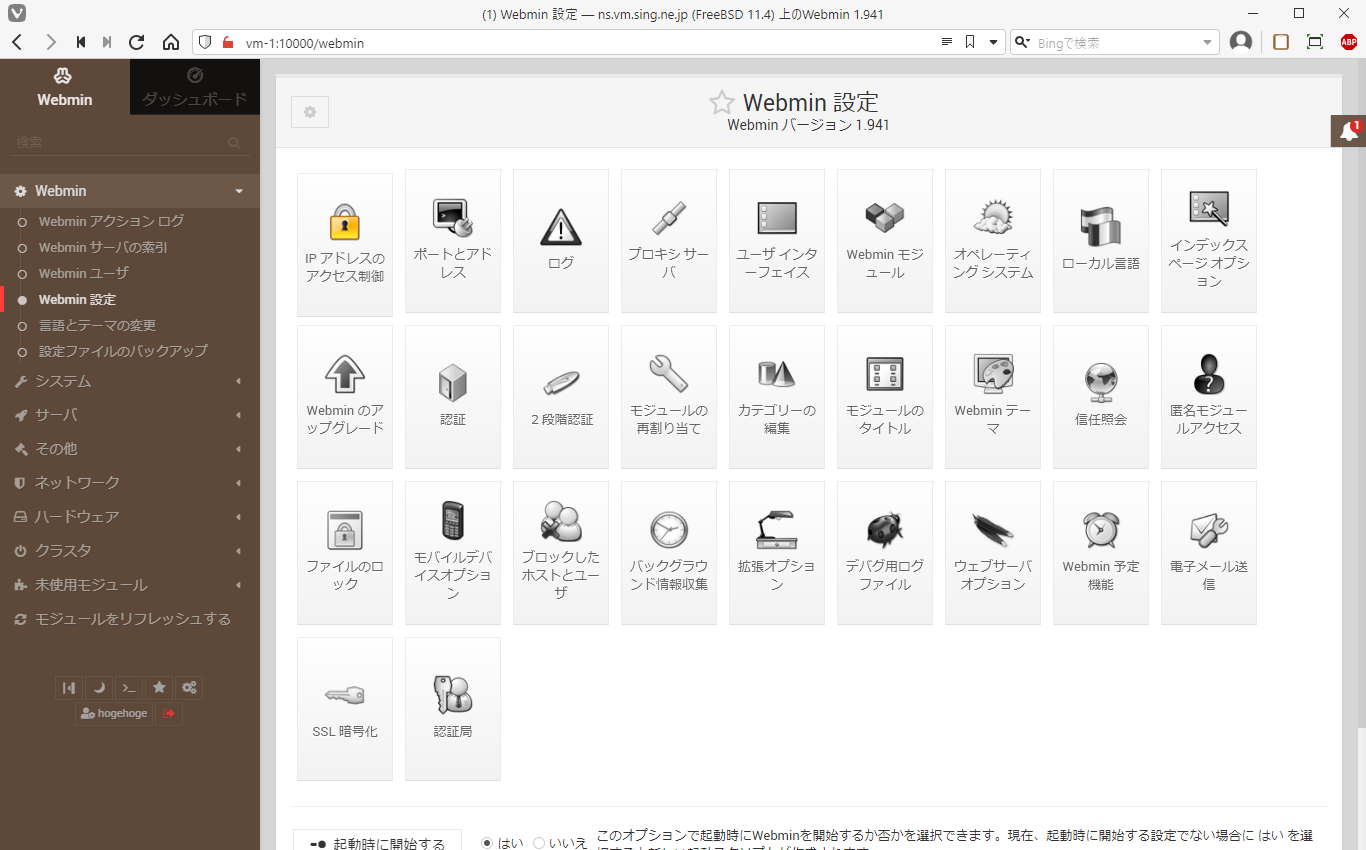Click the notification bell with red badge

tap(1348, 132)
